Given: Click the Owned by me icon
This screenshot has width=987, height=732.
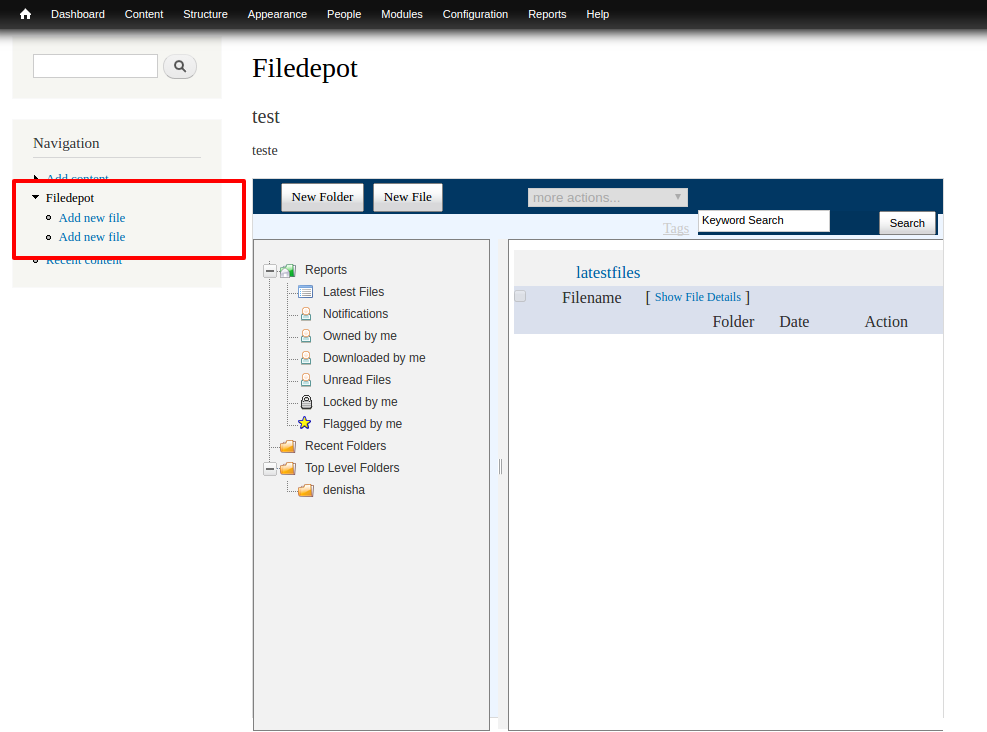Looking at the screenshot, I should point(305,335).
